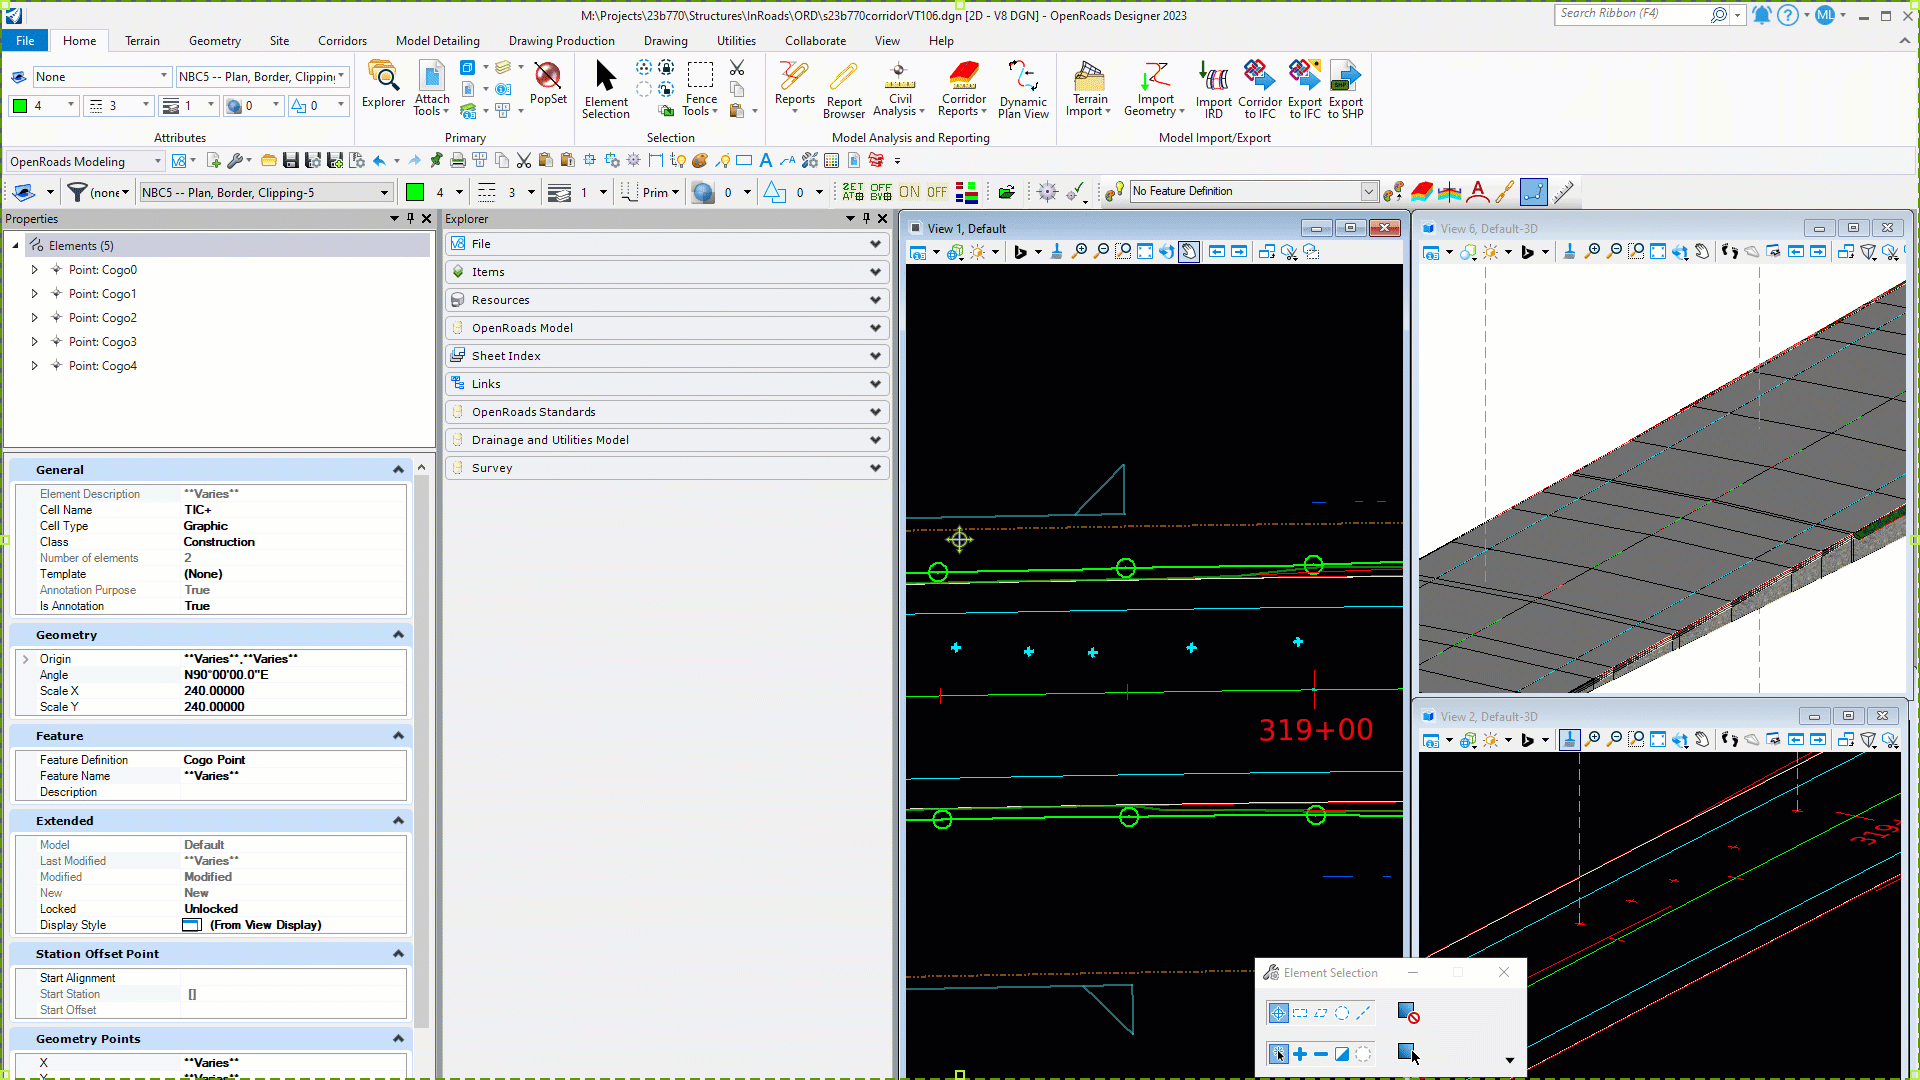Viewport: 1920px width, 1080px height.
Task: Select Block selection method in Element Selection dialog
Action: (1300, 1013)
